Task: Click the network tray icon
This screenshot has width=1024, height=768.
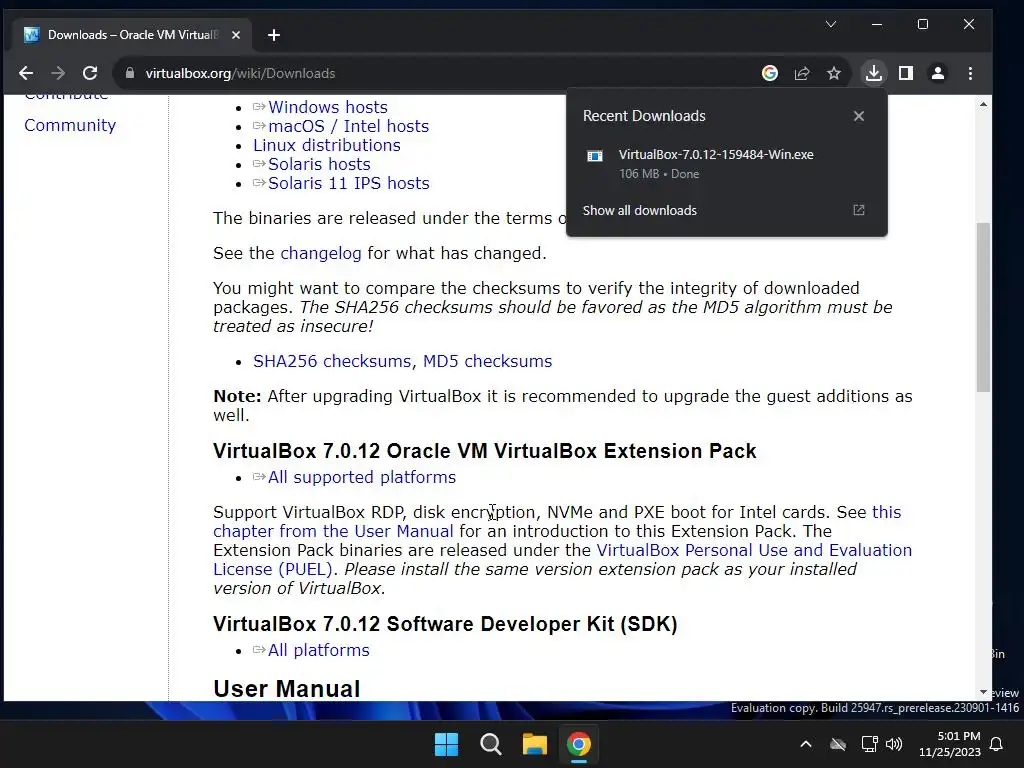Action: click(869, 744)
